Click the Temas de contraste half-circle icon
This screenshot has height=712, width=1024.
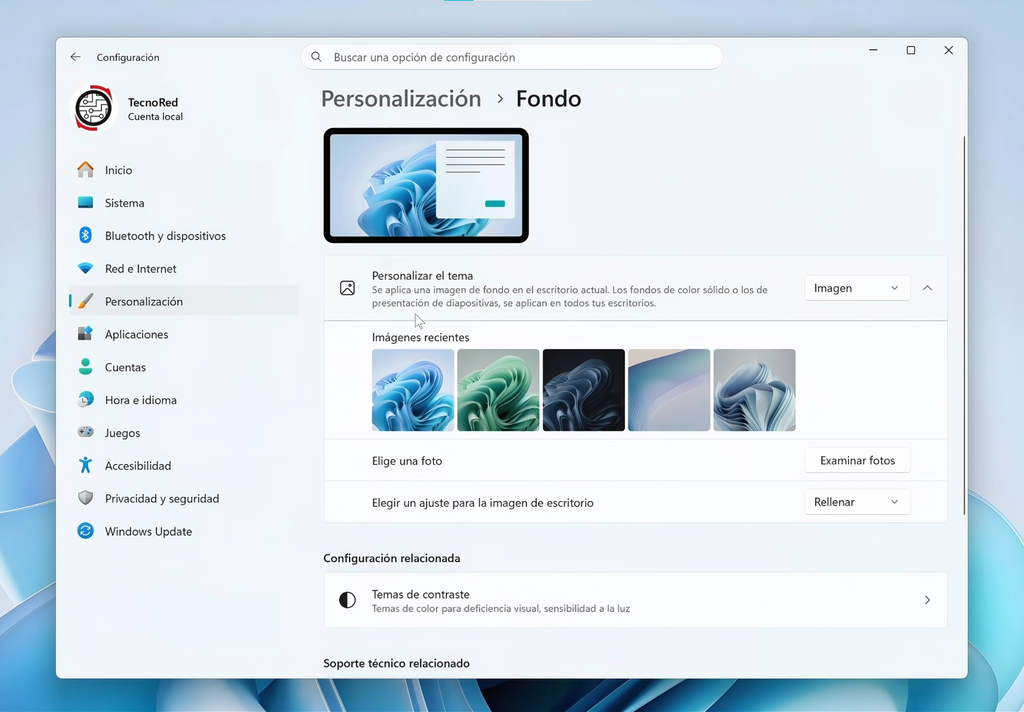point(347,600)
